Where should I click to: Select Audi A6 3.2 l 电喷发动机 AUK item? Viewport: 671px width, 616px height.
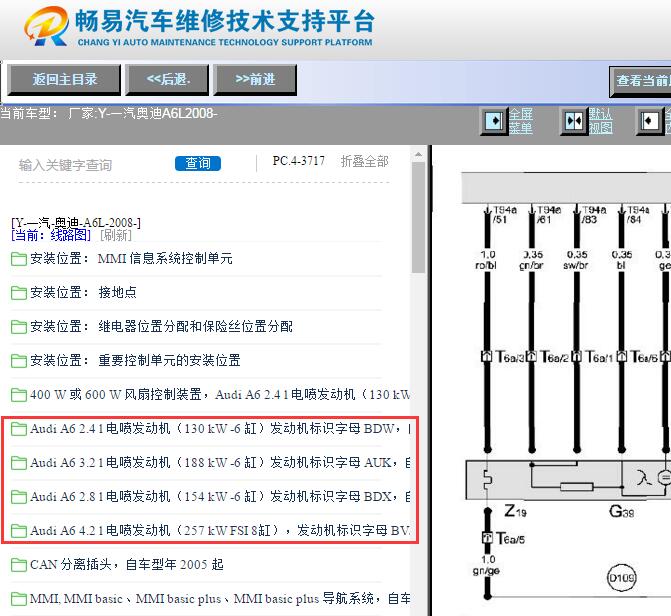(x=220, y=462)
